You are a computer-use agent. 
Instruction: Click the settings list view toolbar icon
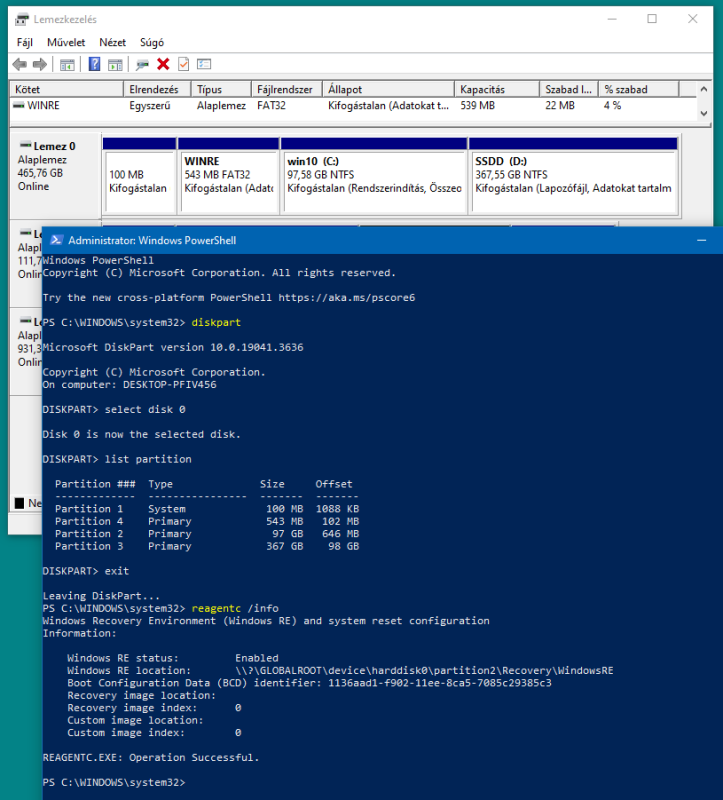pos(204,64)
